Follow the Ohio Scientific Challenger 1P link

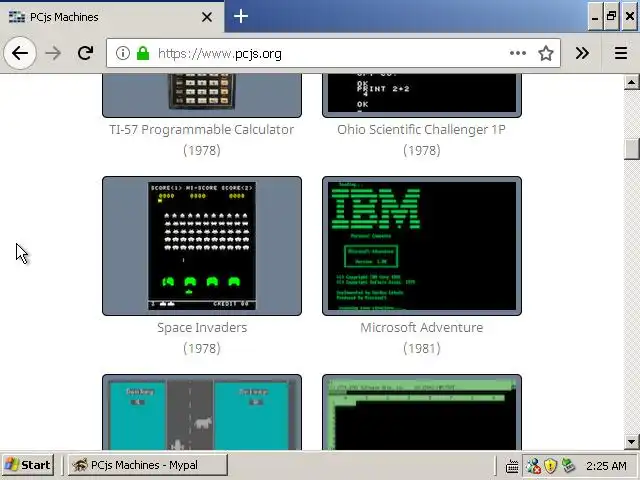pos(422,130)
